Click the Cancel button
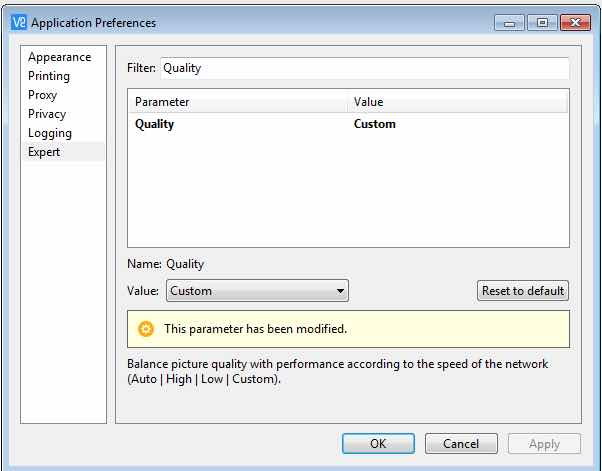 [461, 444]
